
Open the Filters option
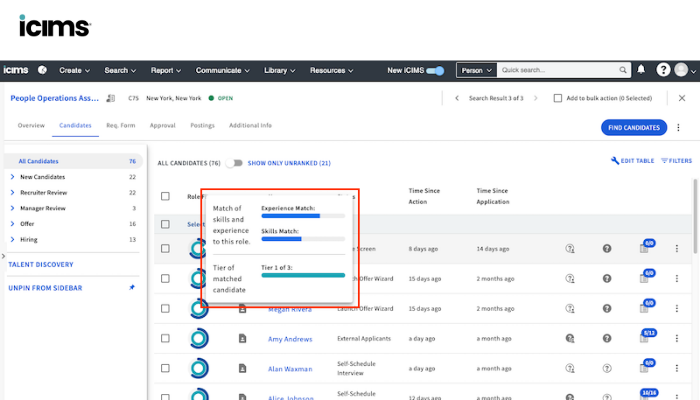[x=676, y=161]
